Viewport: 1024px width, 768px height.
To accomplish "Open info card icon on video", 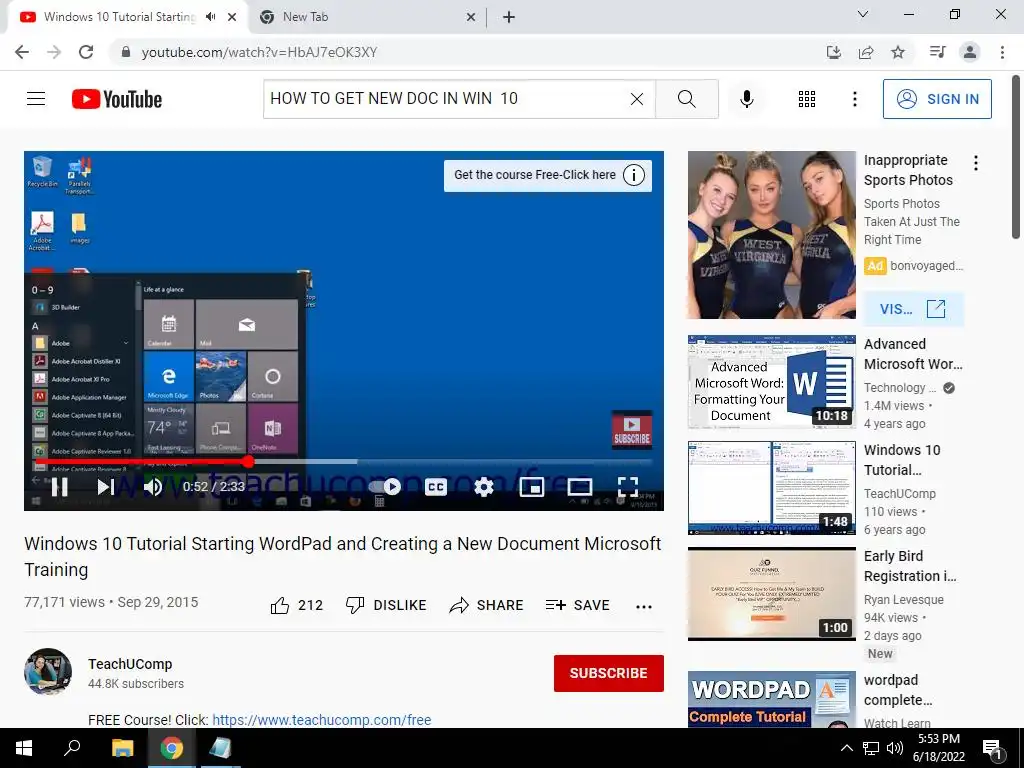I will 634,175.
